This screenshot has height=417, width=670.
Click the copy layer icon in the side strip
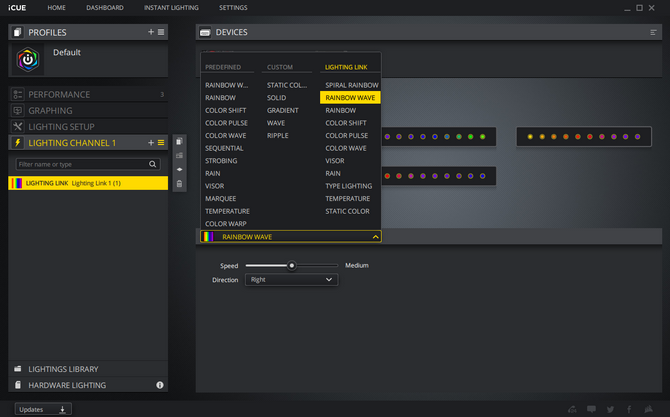pyautogui.click(x=179, y=141)
